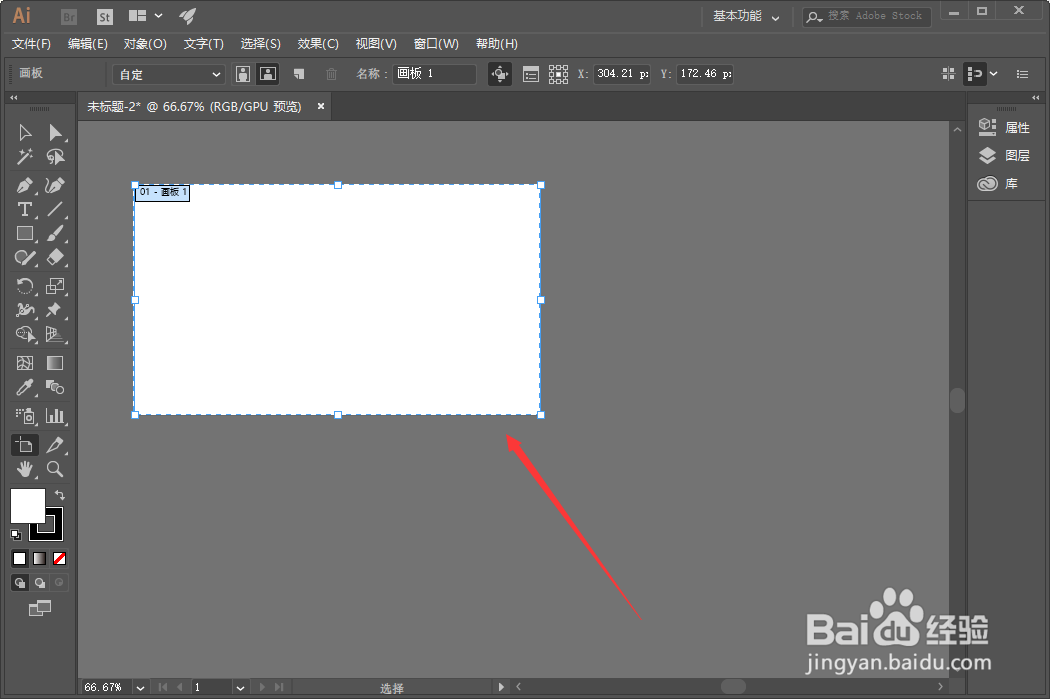
Task: Click the white fill color box
Action: [27, 506]
